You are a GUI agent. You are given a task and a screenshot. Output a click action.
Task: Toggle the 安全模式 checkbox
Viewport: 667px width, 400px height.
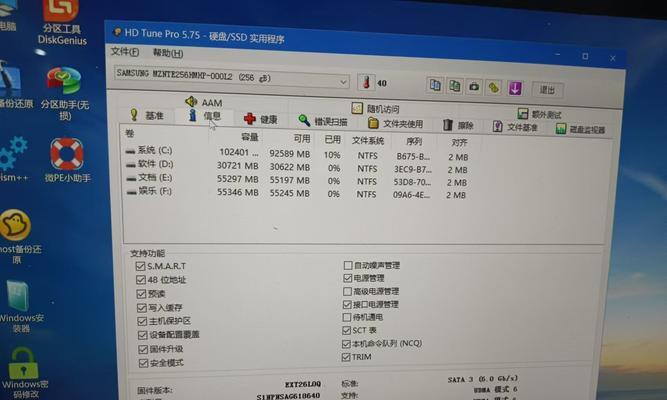[x=143, y=363]
